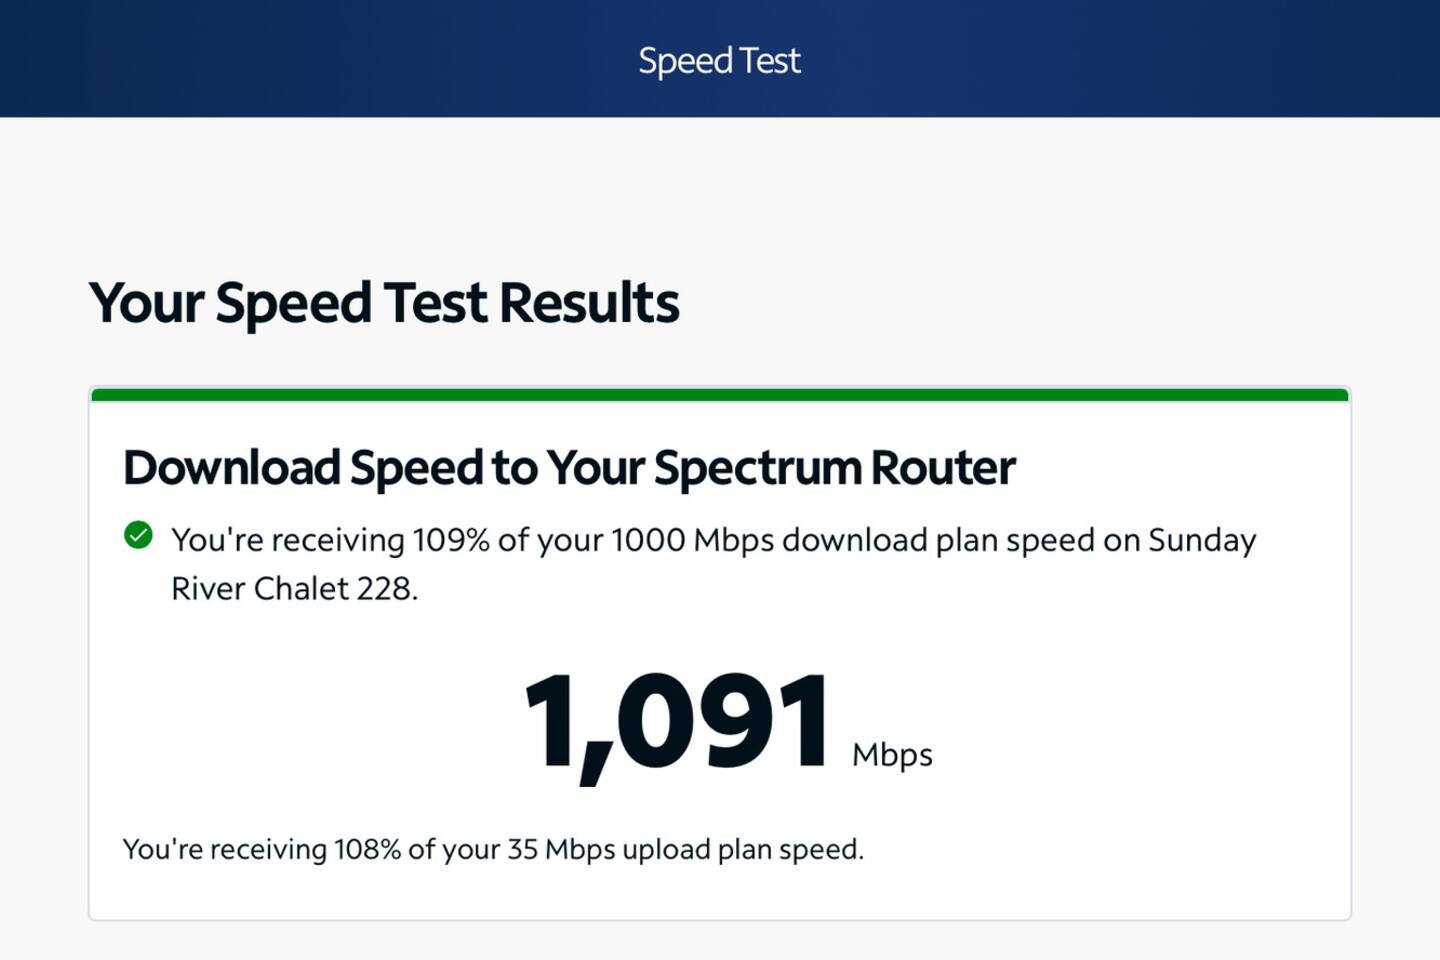Click the green checkmark status icon

(x=138, y=536)
